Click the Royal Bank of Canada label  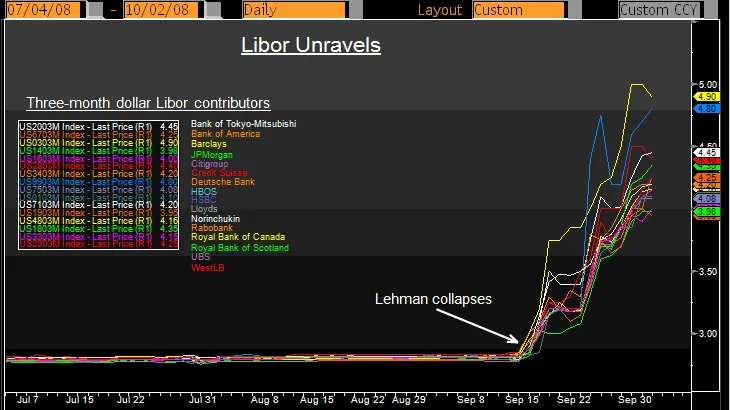pos(238,237)
